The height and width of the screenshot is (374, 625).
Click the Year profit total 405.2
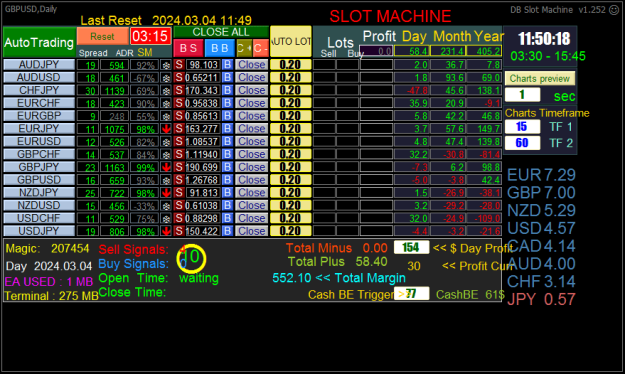[484, 51]
